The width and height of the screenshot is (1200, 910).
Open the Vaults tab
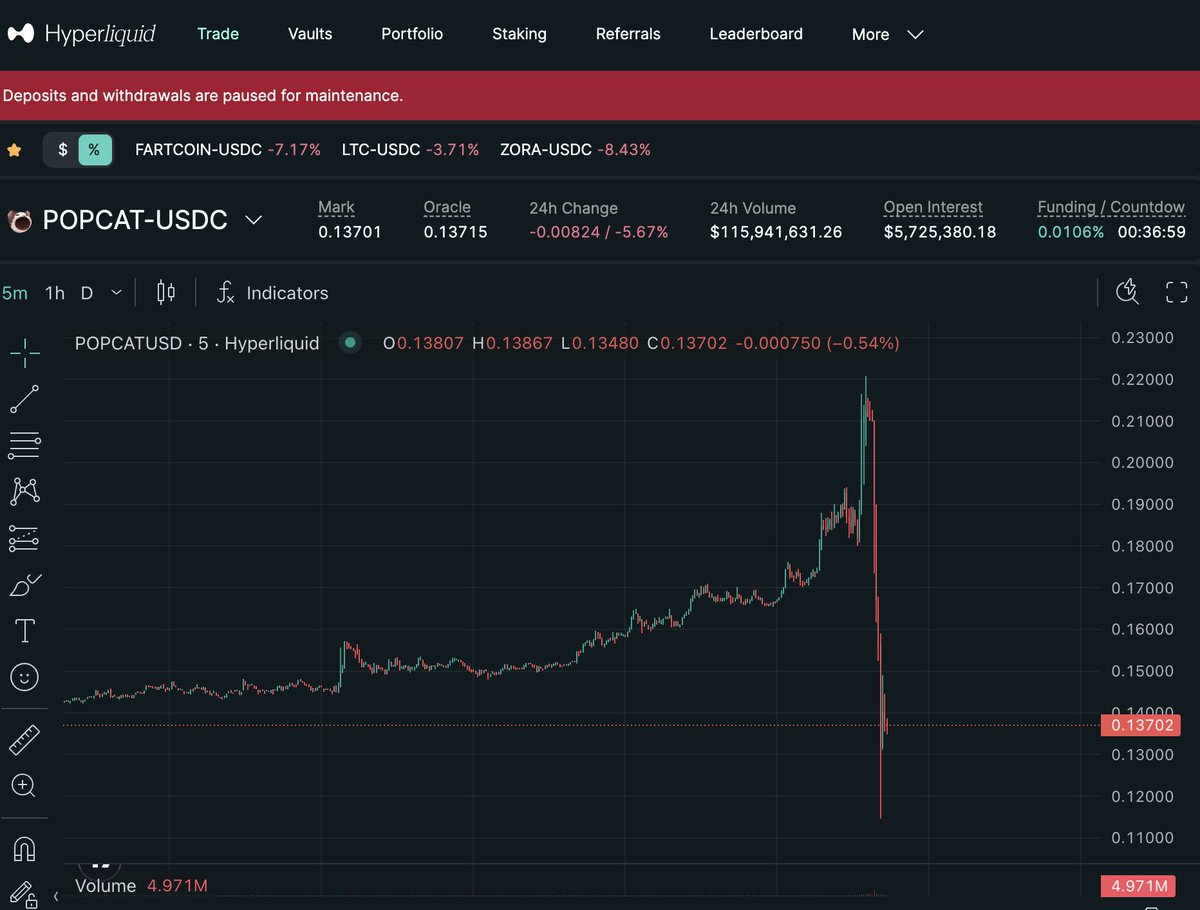coord(310,34)
